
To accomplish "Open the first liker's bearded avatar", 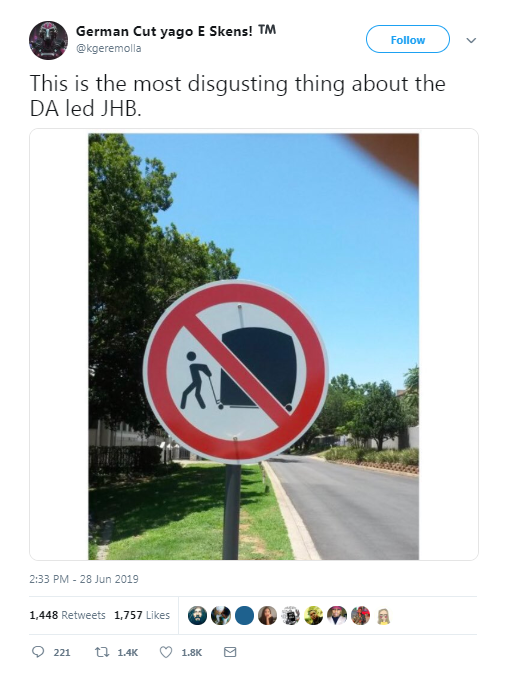I will click(197, 615).
